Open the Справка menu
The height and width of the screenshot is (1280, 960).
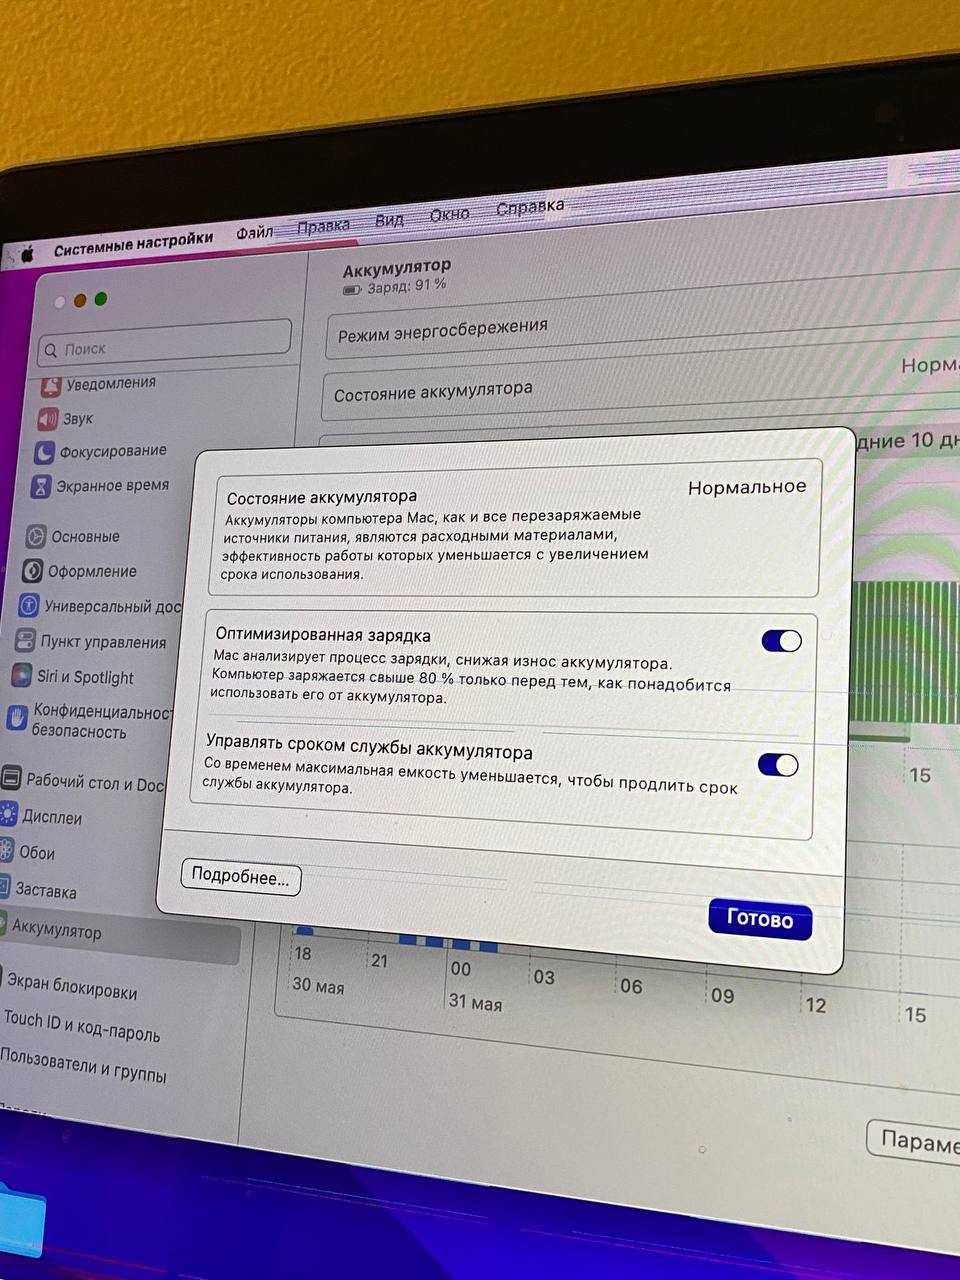click(530, 207)
